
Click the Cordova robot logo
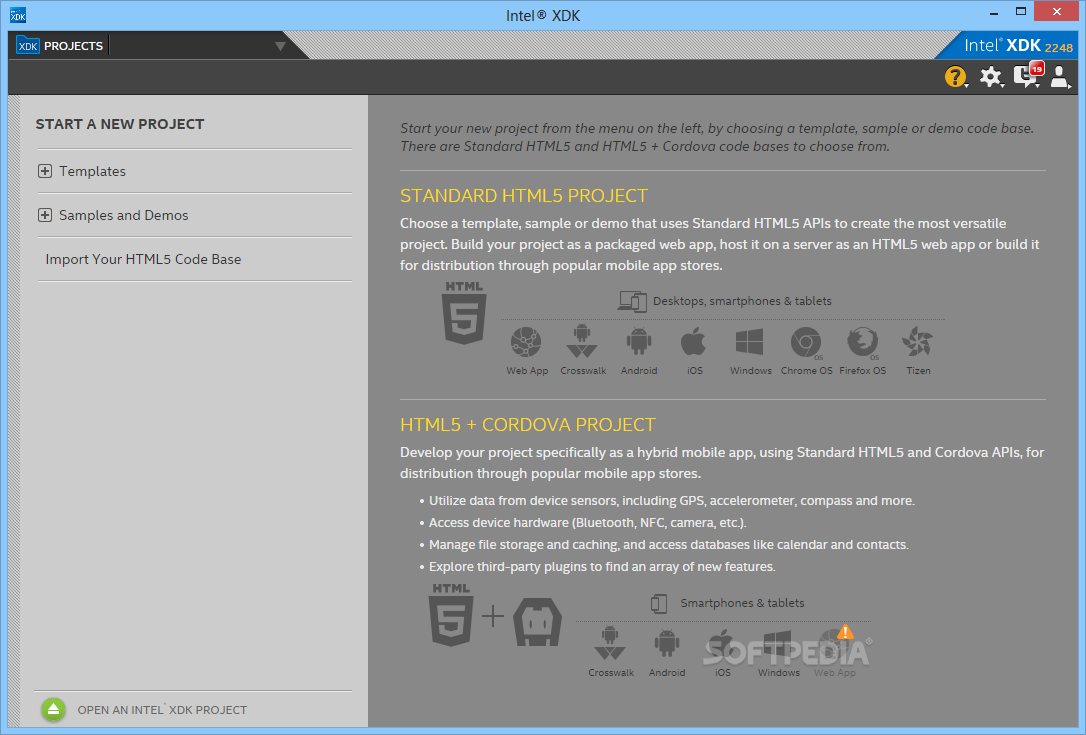click(537, 621)
